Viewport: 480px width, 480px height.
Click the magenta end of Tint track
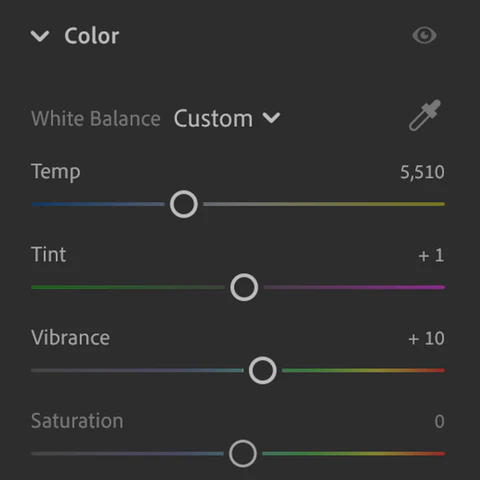click(x=433, y=287)
